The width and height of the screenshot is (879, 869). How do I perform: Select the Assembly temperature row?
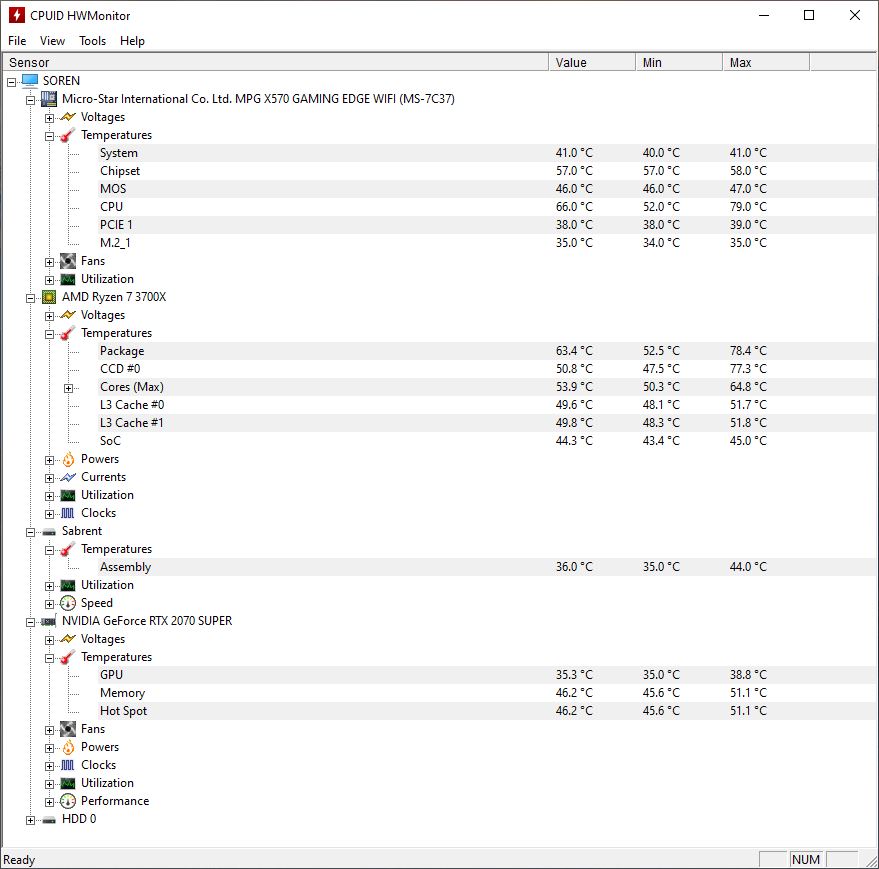coord(487,567)
